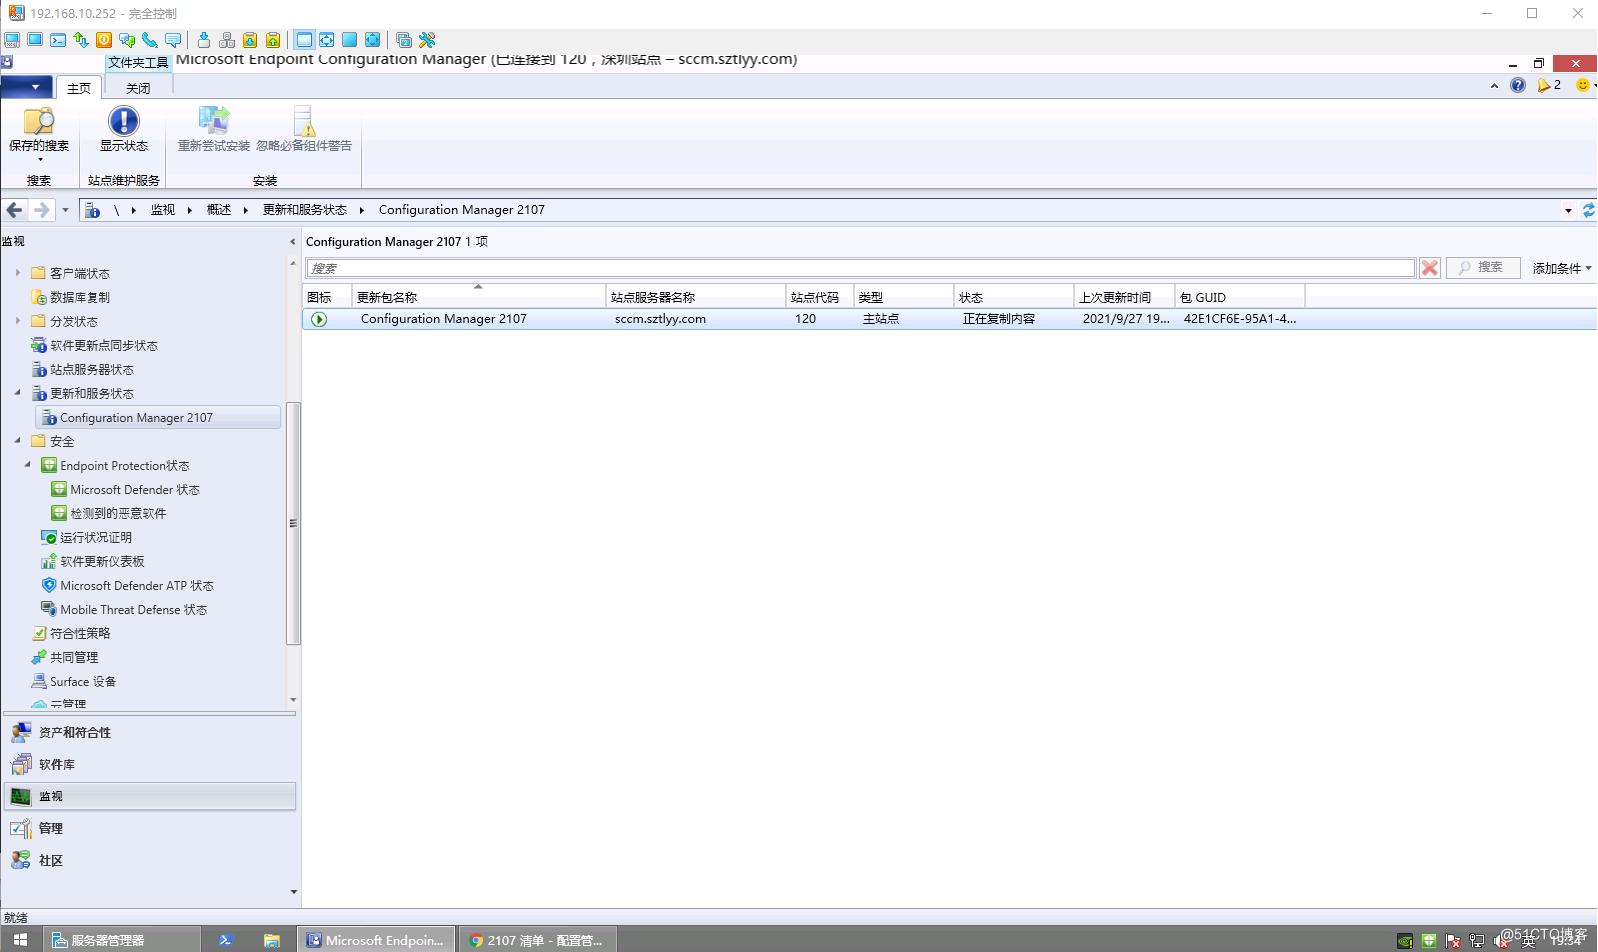This screenshot has width=1598, height=952.
Task: Click the green arrow status icon in the row
Action: click(319, 319)
